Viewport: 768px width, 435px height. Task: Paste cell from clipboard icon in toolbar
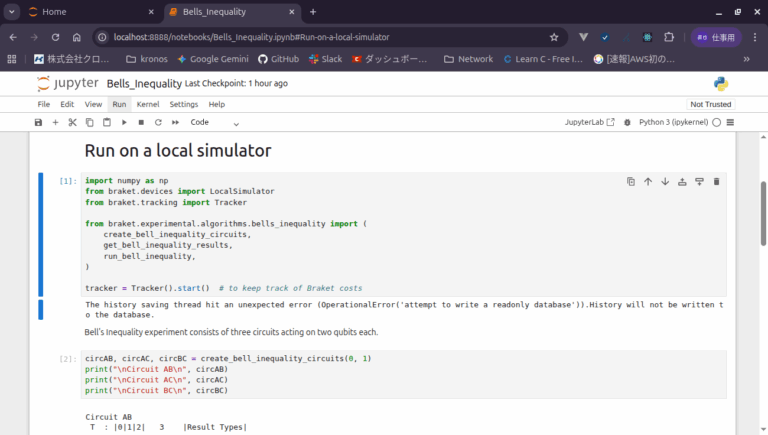107,122
